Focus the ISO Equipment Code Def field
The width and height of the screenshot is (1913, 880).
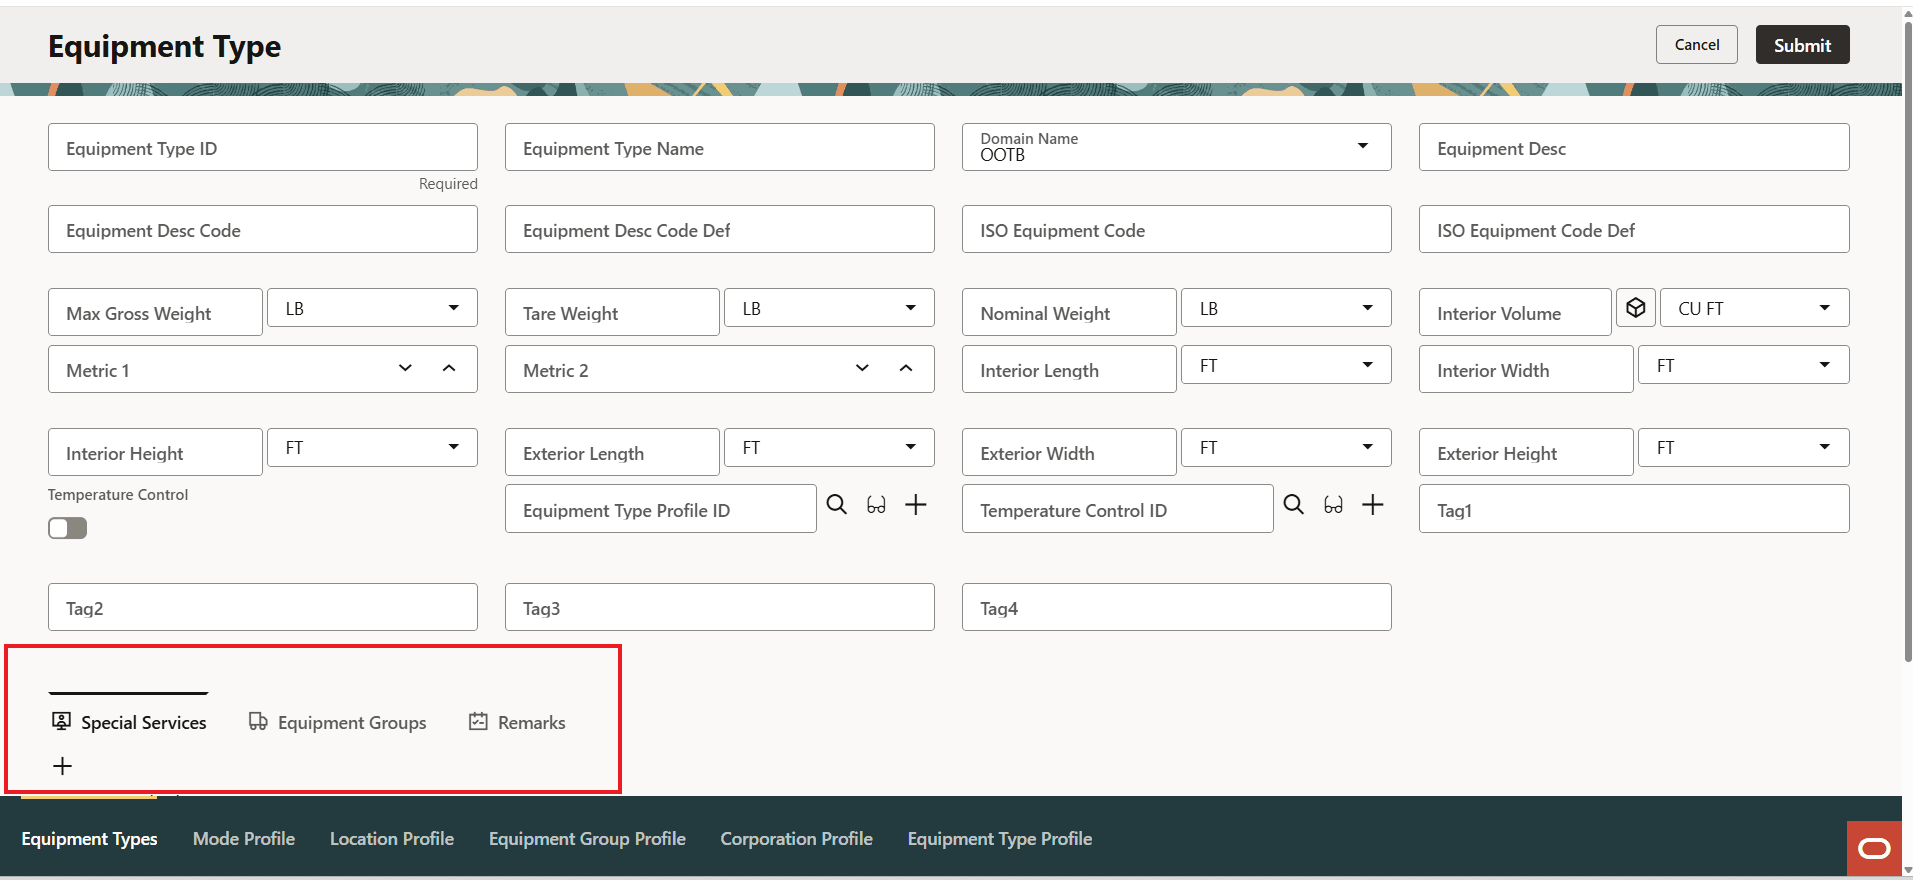point(1634,229)
